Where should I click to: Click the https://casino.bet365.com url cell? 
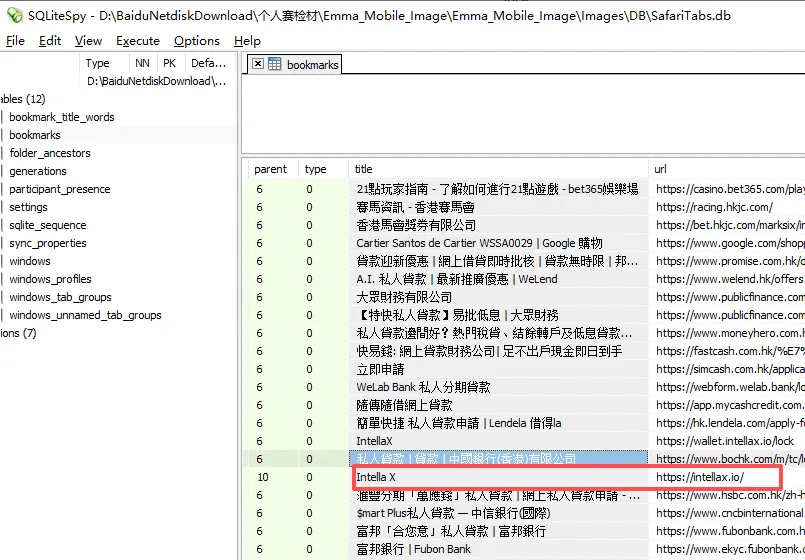[x=727, y=189]
